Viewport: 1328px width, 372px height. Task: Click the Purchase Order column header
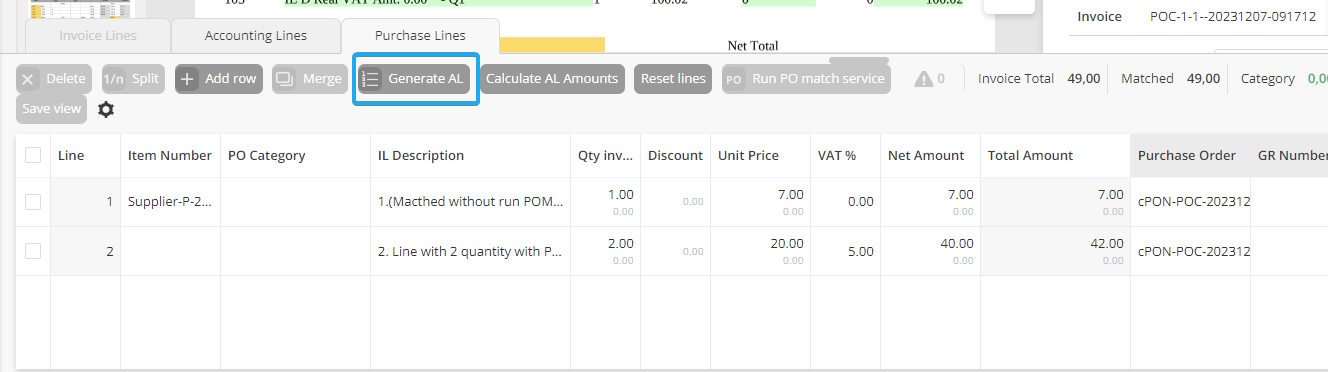point(1190,155)
